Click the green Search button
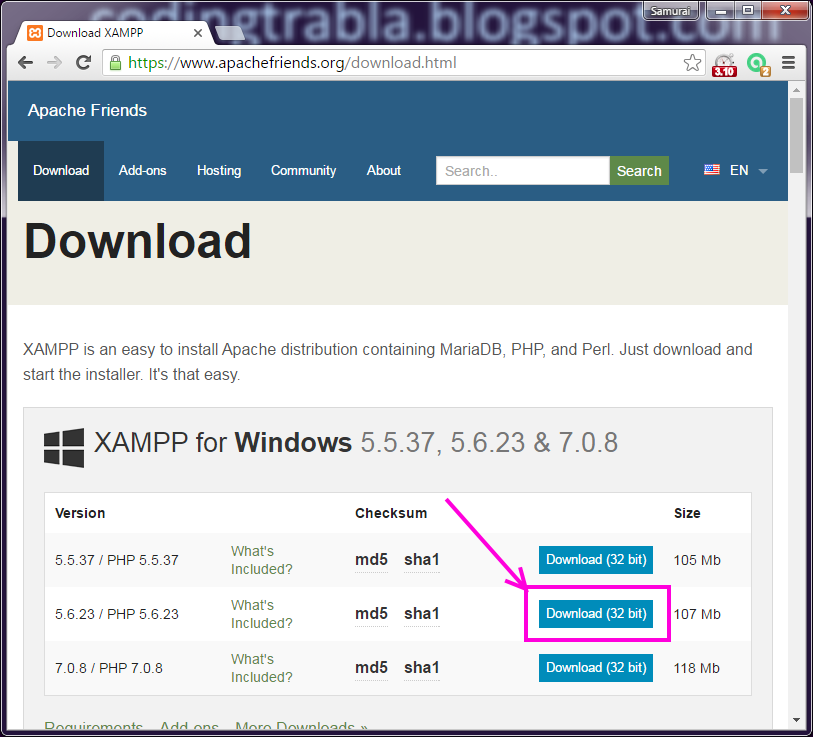This screenshot has width=813, height=737. (x=639, y=171)
